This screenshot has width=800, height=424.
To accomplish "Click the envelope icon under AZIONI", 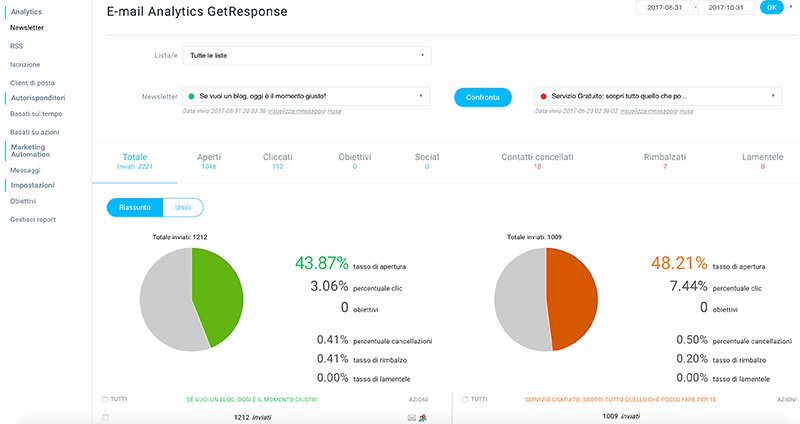I will [x=412, y=416].
